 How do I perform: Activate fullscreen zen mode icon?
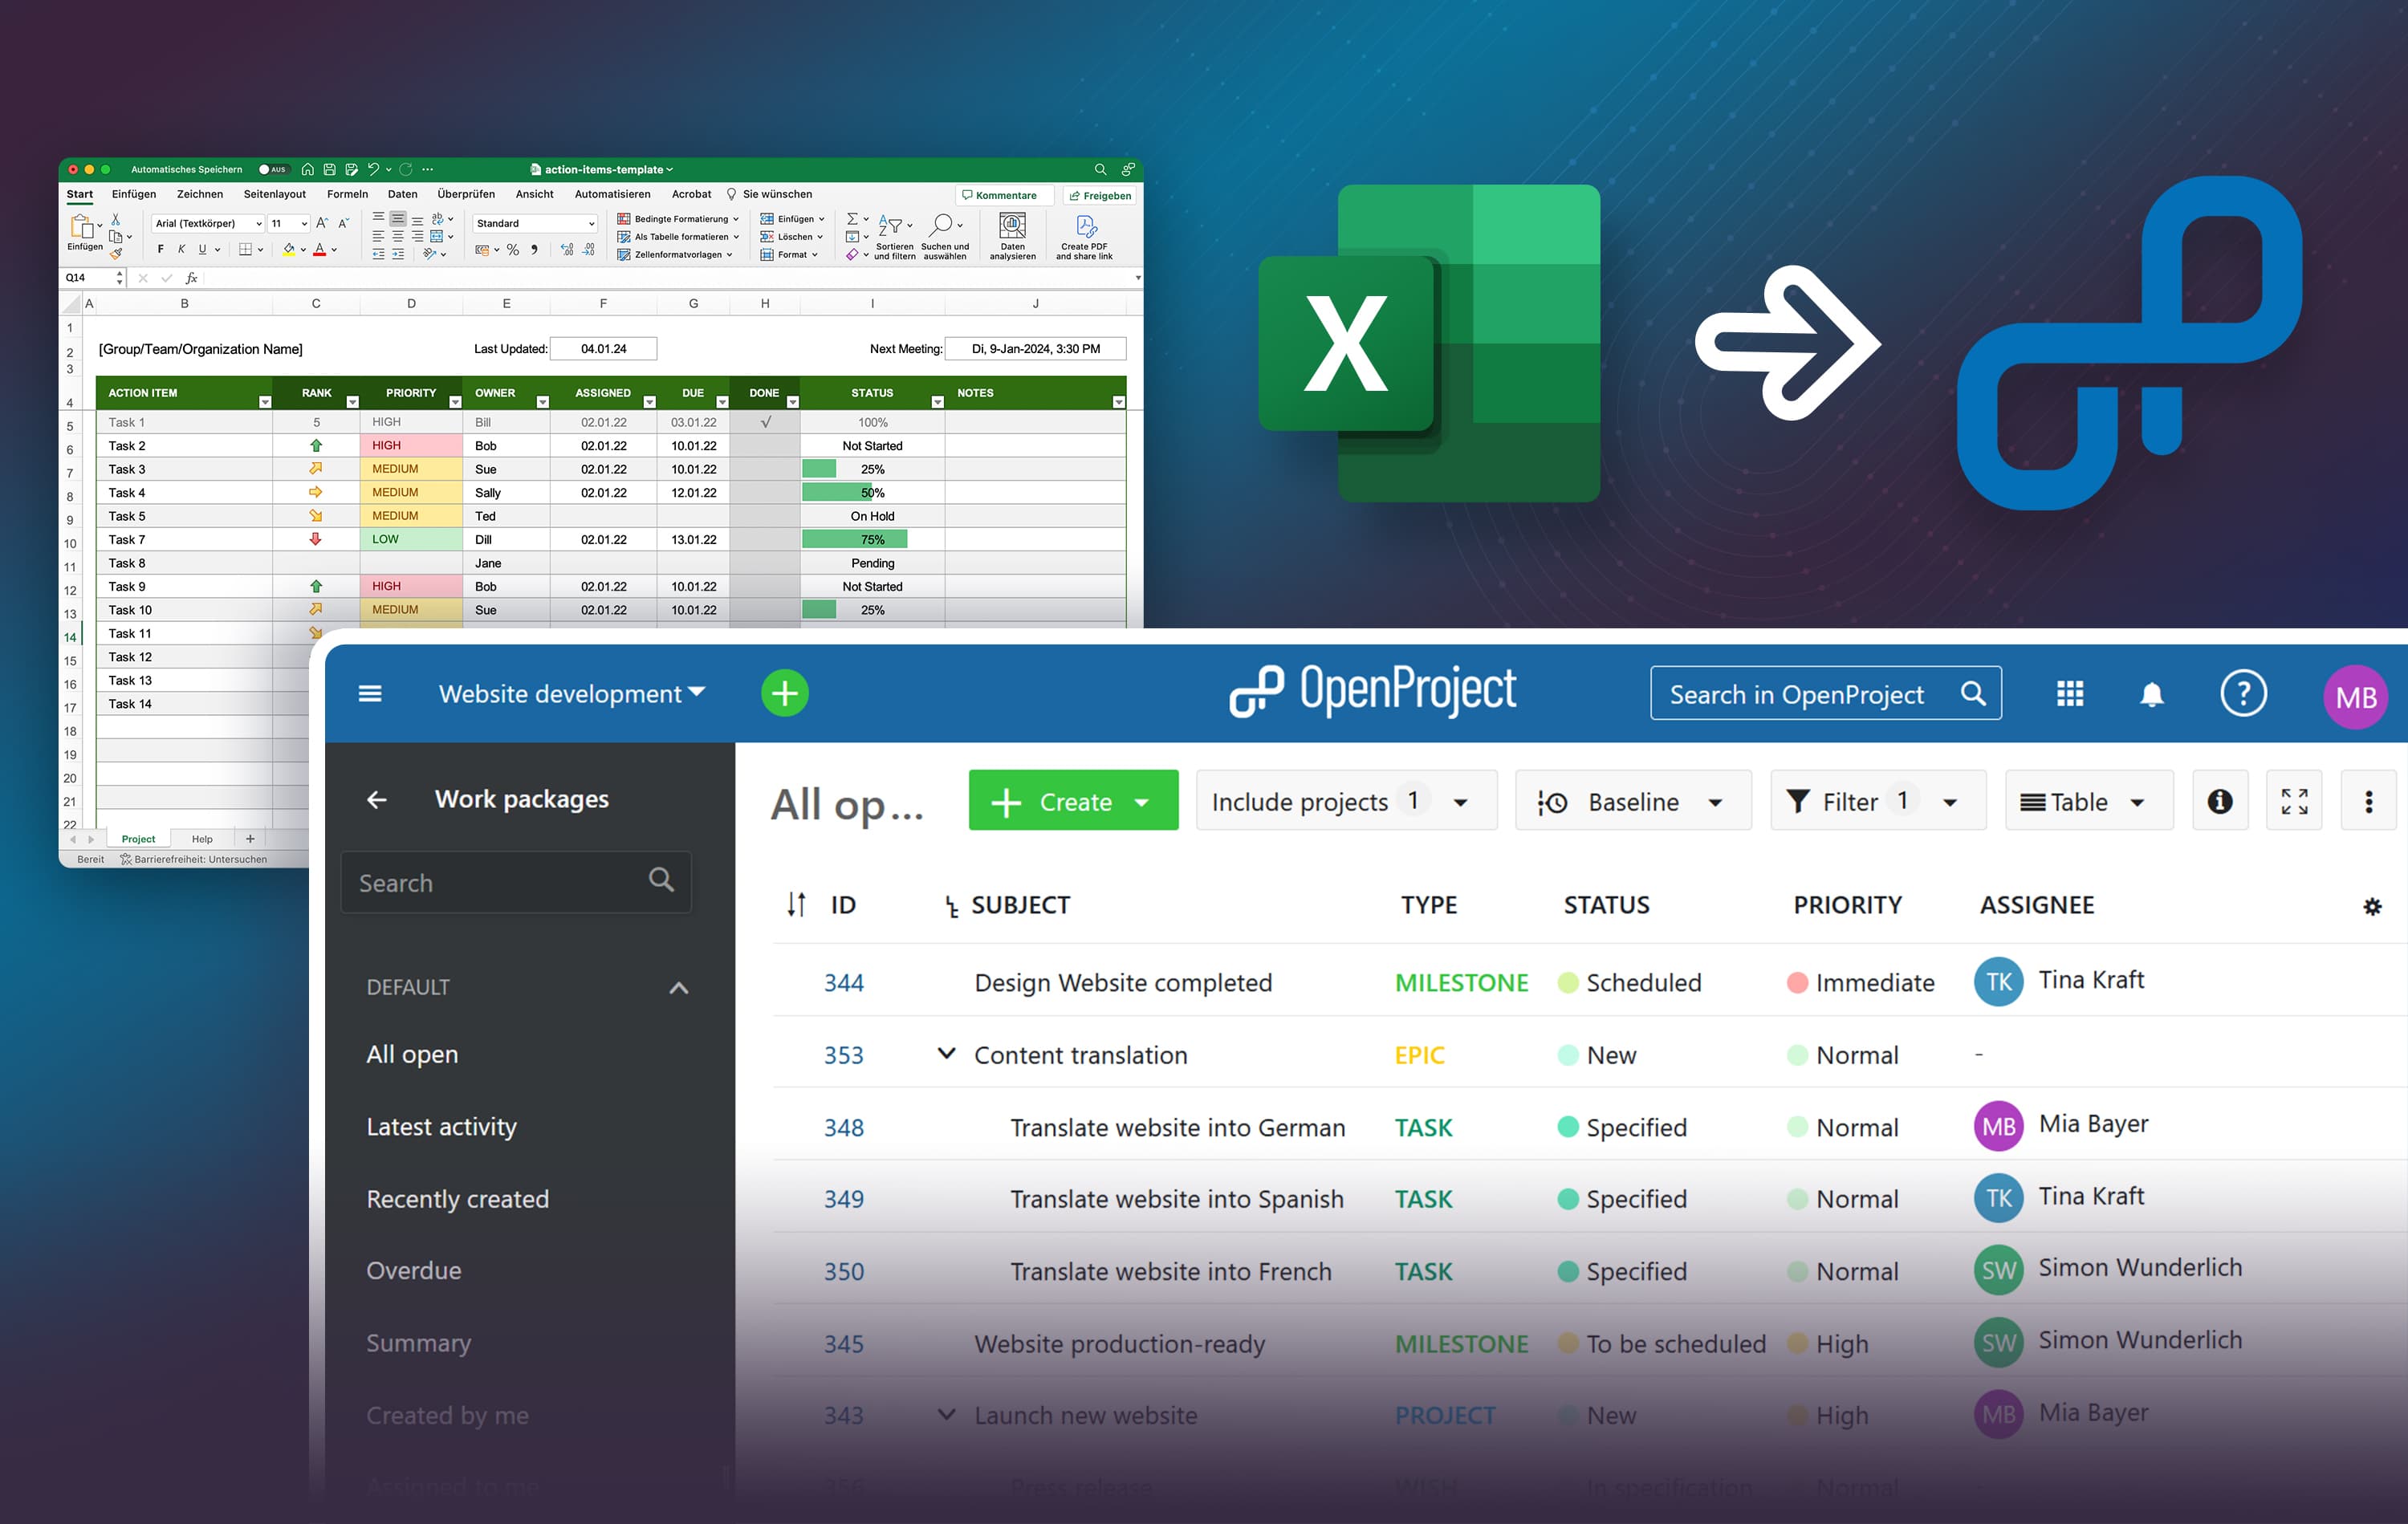(x=2294, y=801)
